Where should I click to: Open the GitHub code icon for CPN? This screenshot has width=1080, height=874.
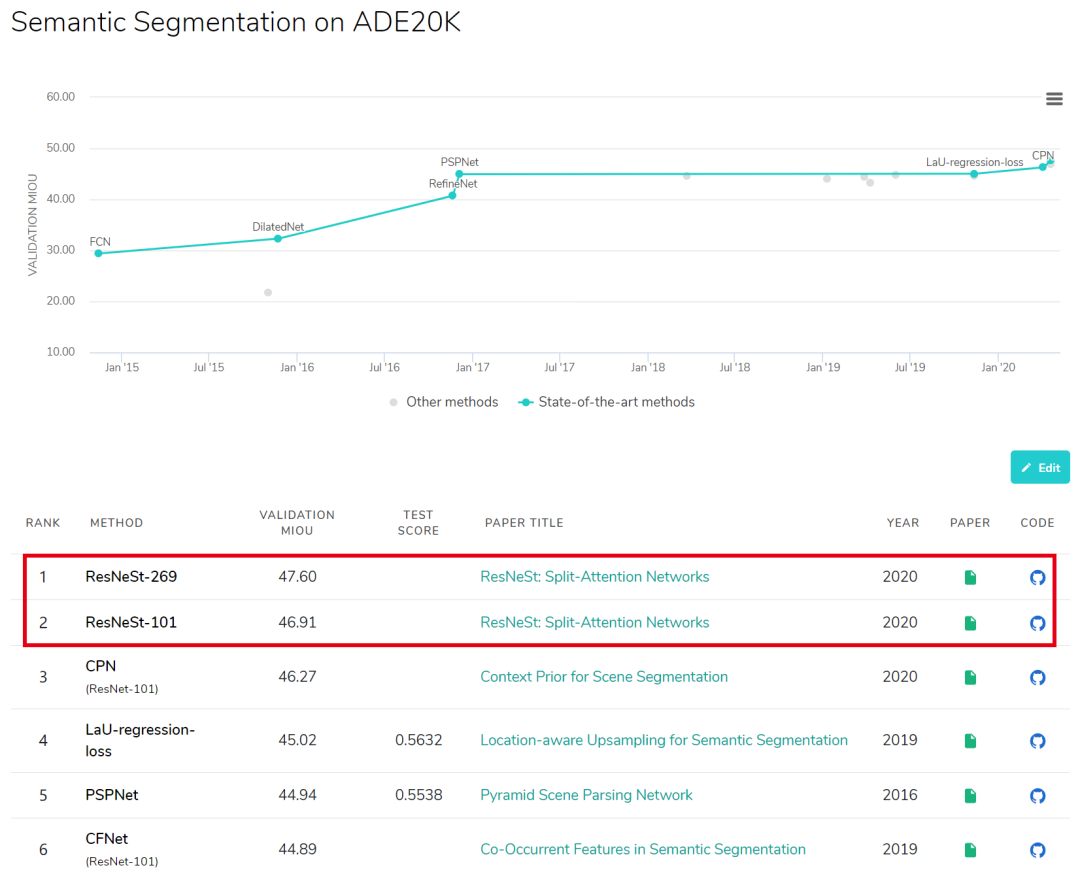1037,677
